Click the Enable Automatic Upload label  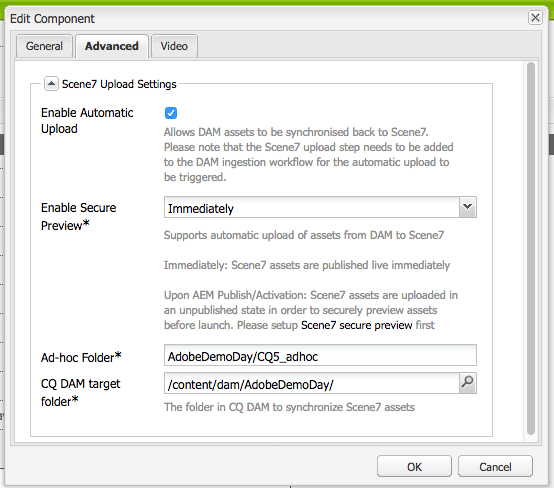(x=87, y=121)
